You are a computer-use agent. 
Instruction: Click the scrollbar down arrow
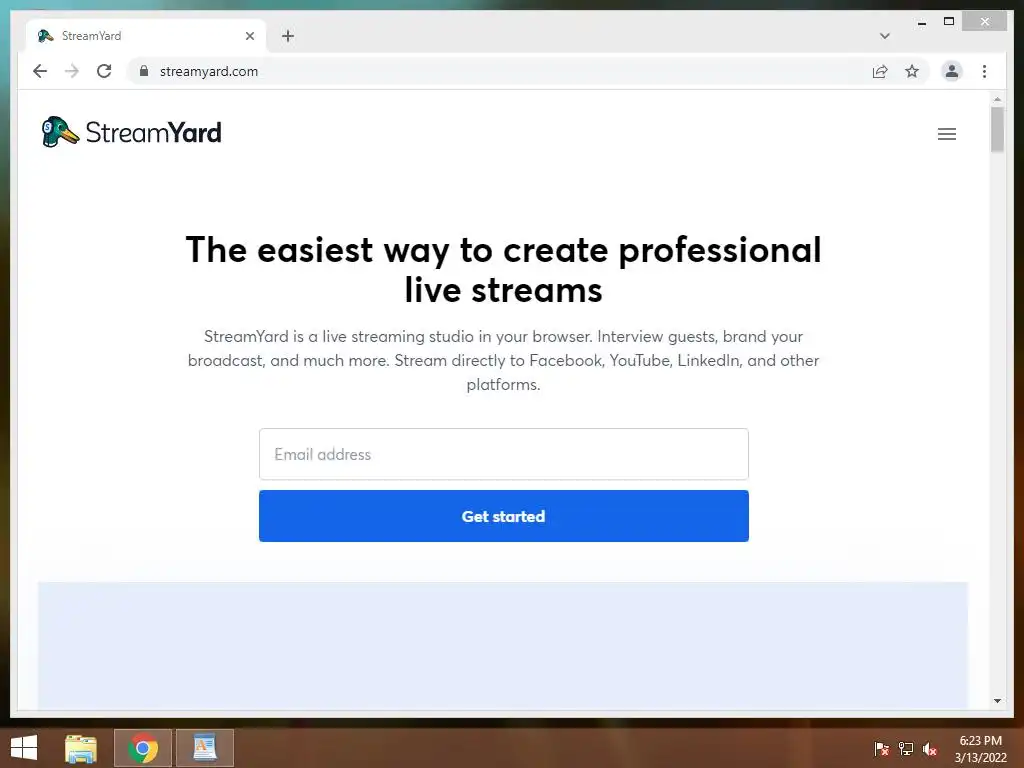pos(997,701)
